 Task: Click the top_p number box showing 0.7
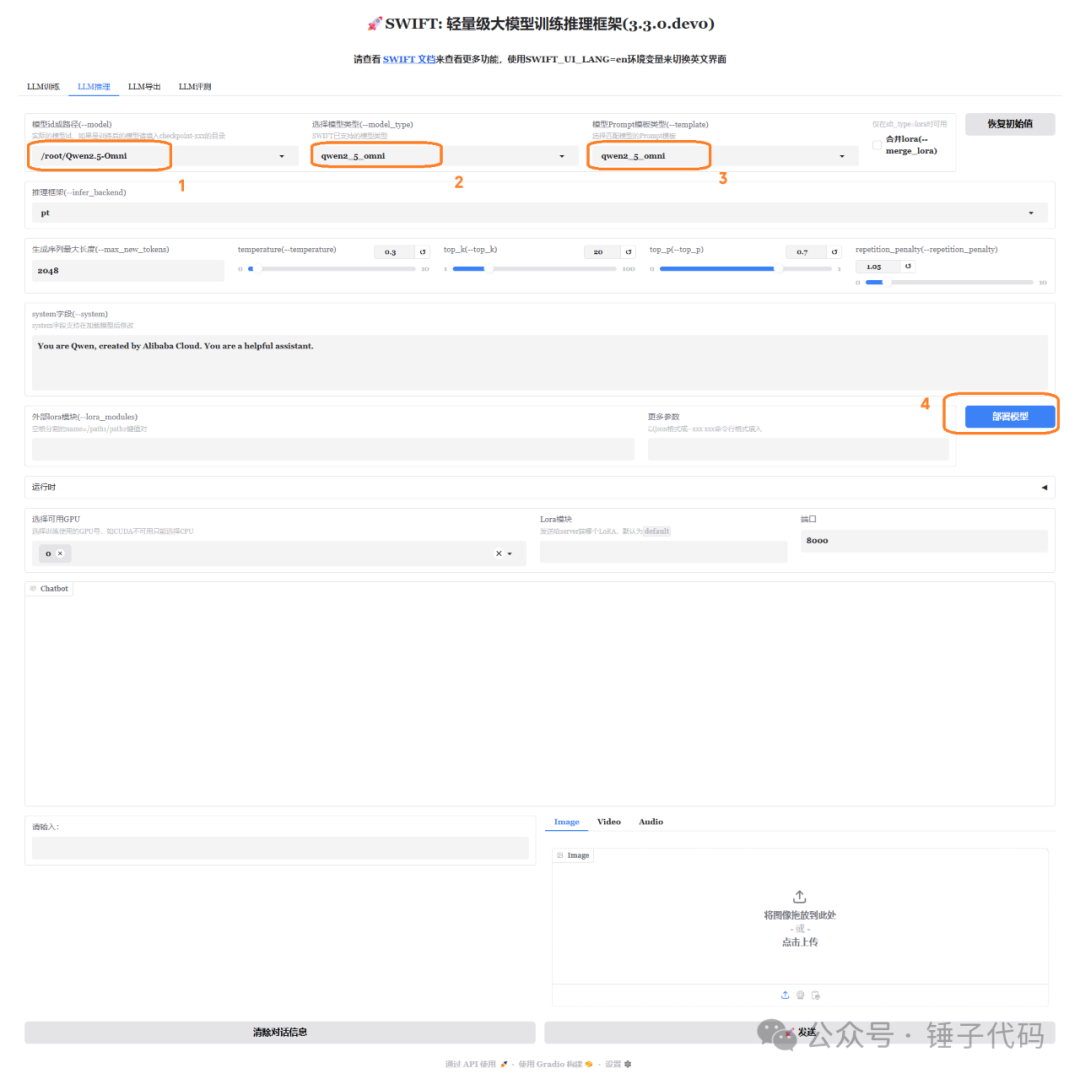806,252
